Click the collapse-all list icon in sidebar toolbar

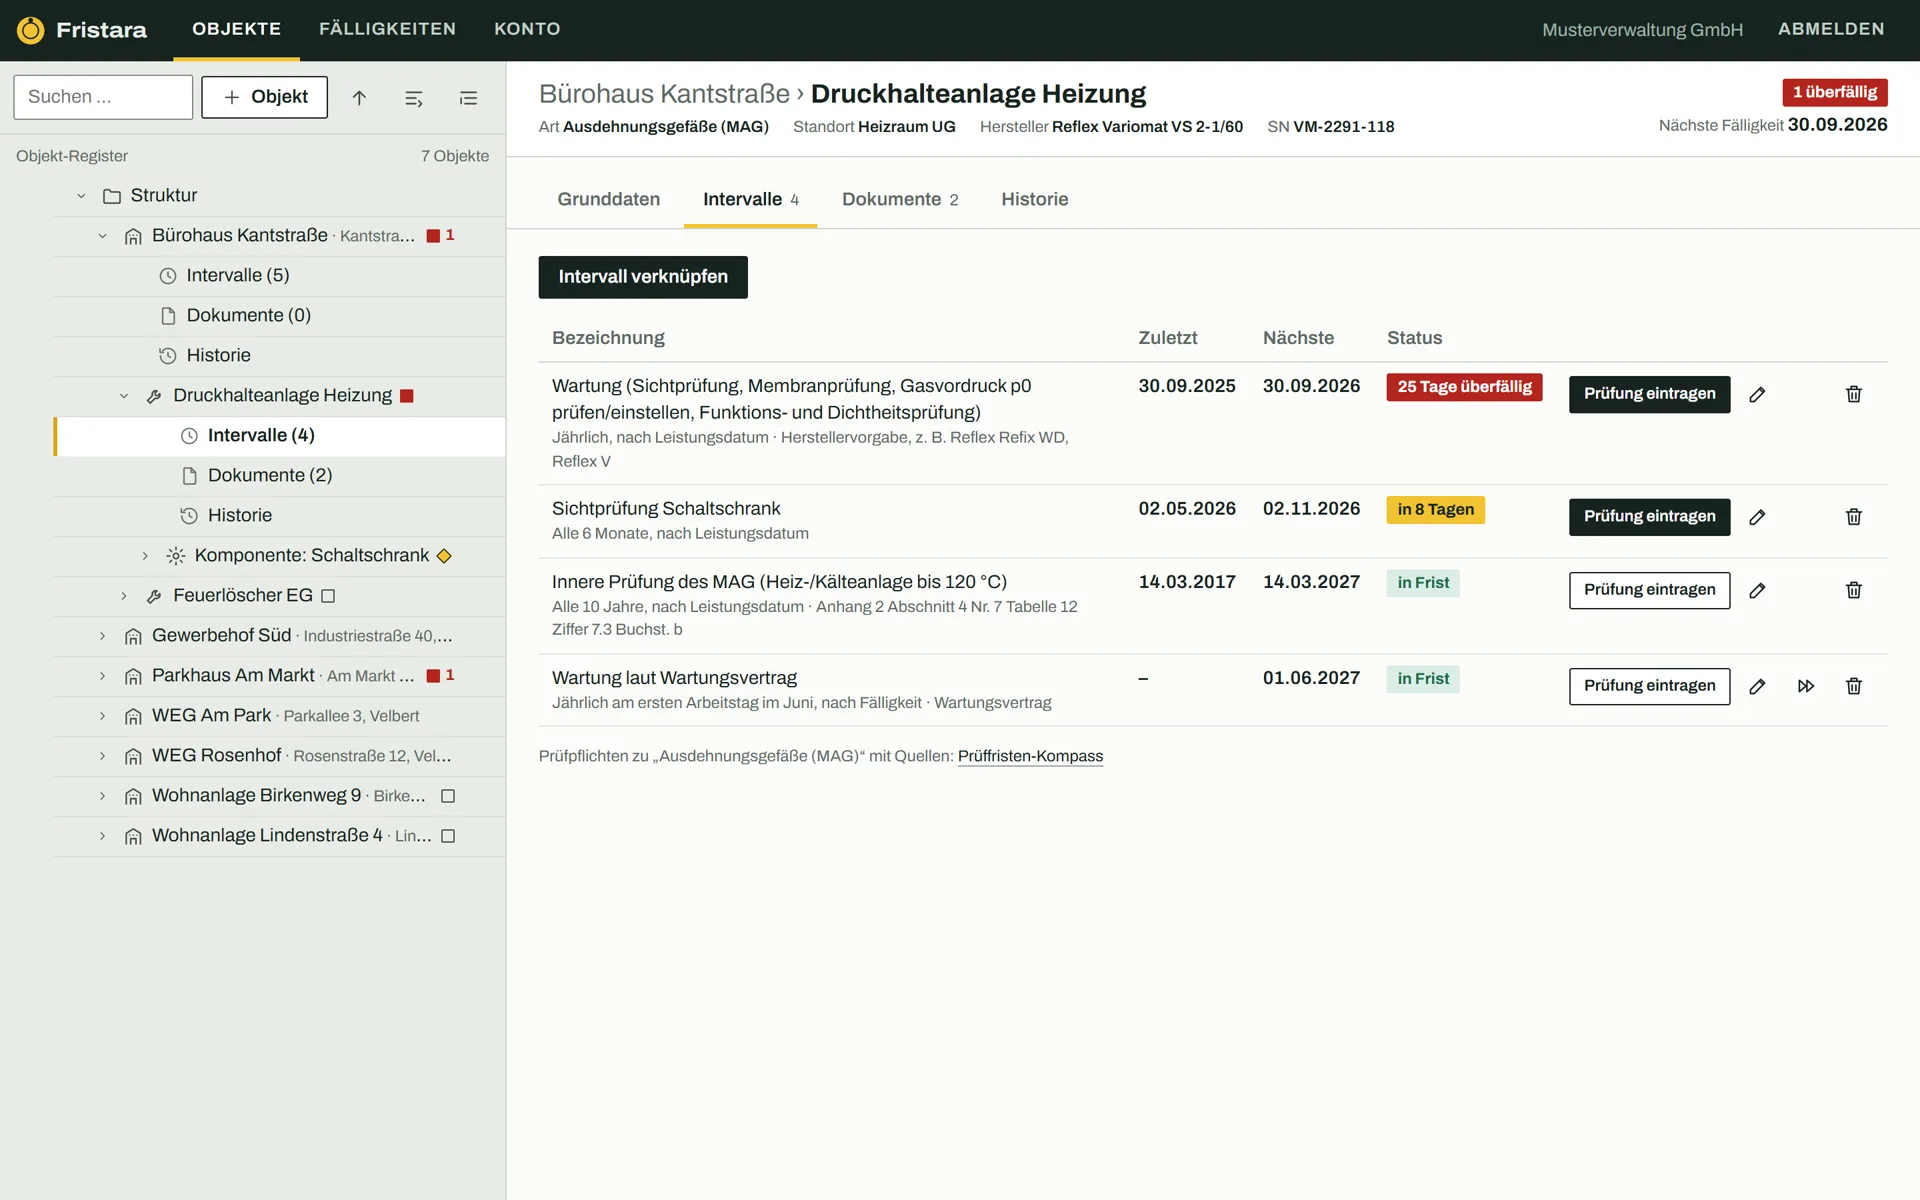pos(413,97)
